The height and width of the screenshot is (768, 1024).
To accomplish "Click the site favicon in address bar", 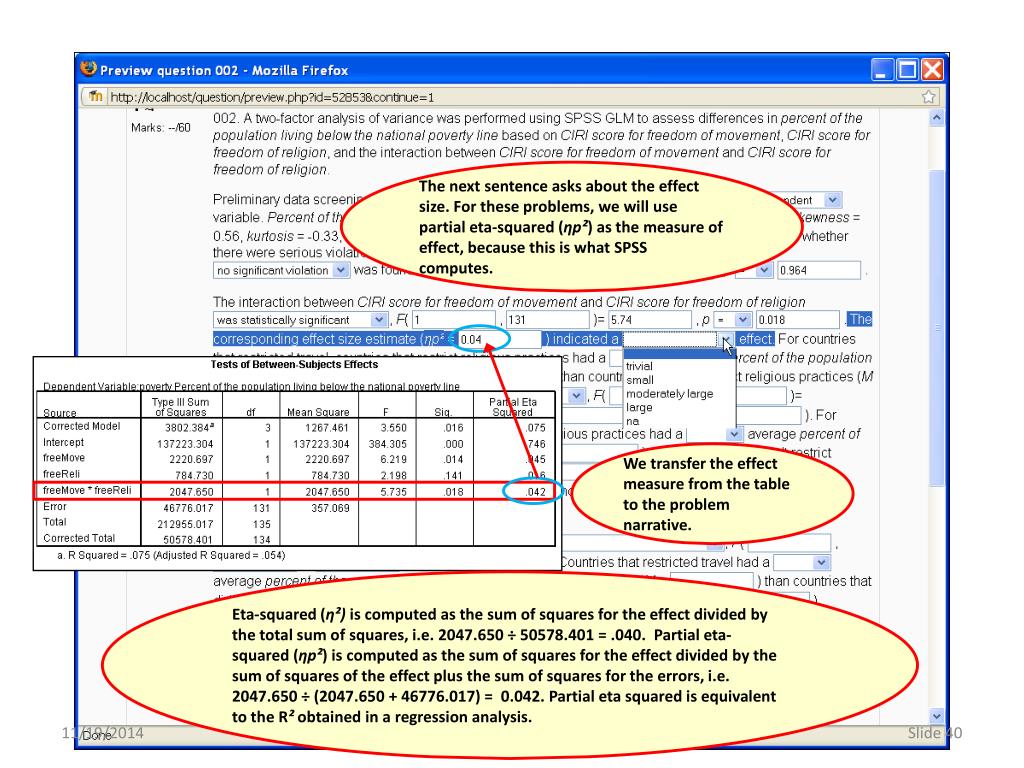I will click(x=96, y=97).
